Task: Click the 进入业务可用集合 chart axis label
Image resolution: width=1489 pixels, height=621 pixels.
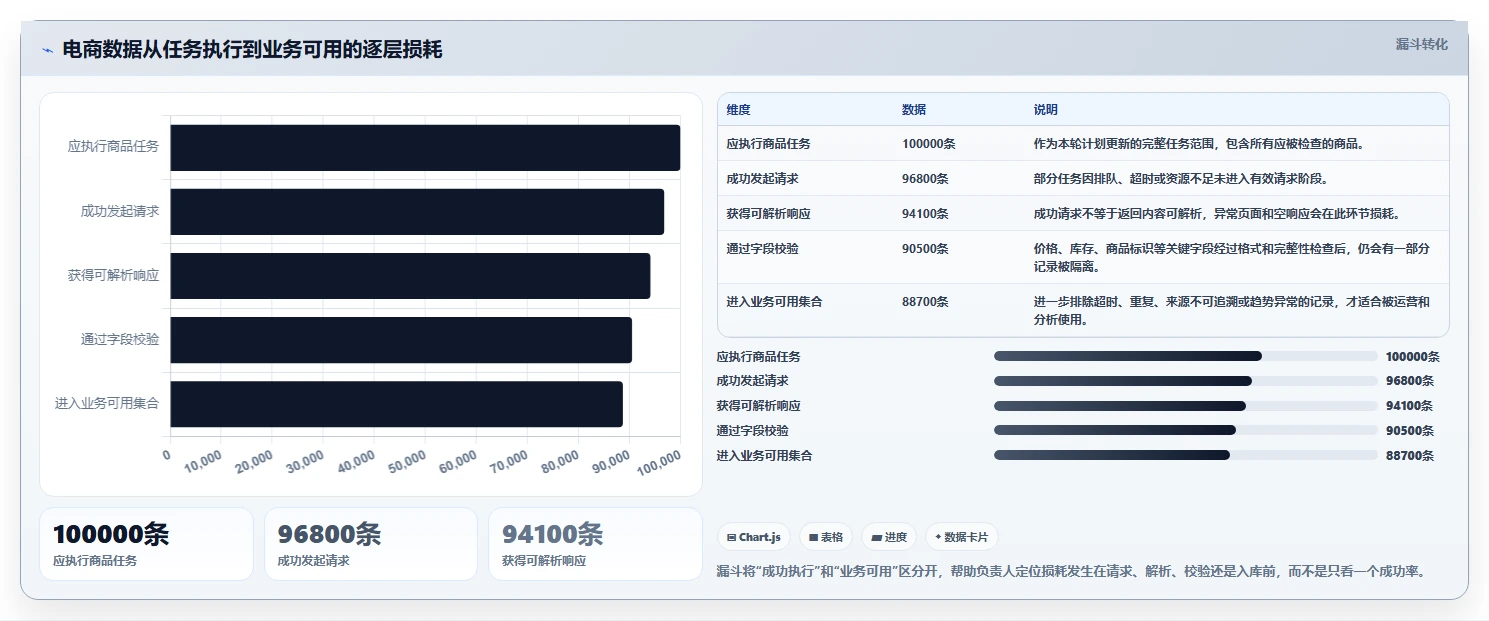Action: [x=107, y=404]
